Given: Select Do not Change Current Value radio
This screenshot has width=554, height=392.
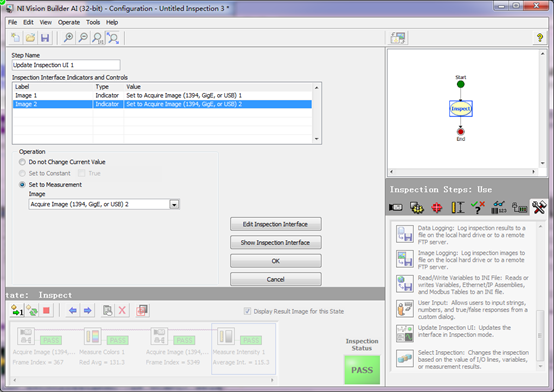Looking at the screenshot, I should [22, 162].
